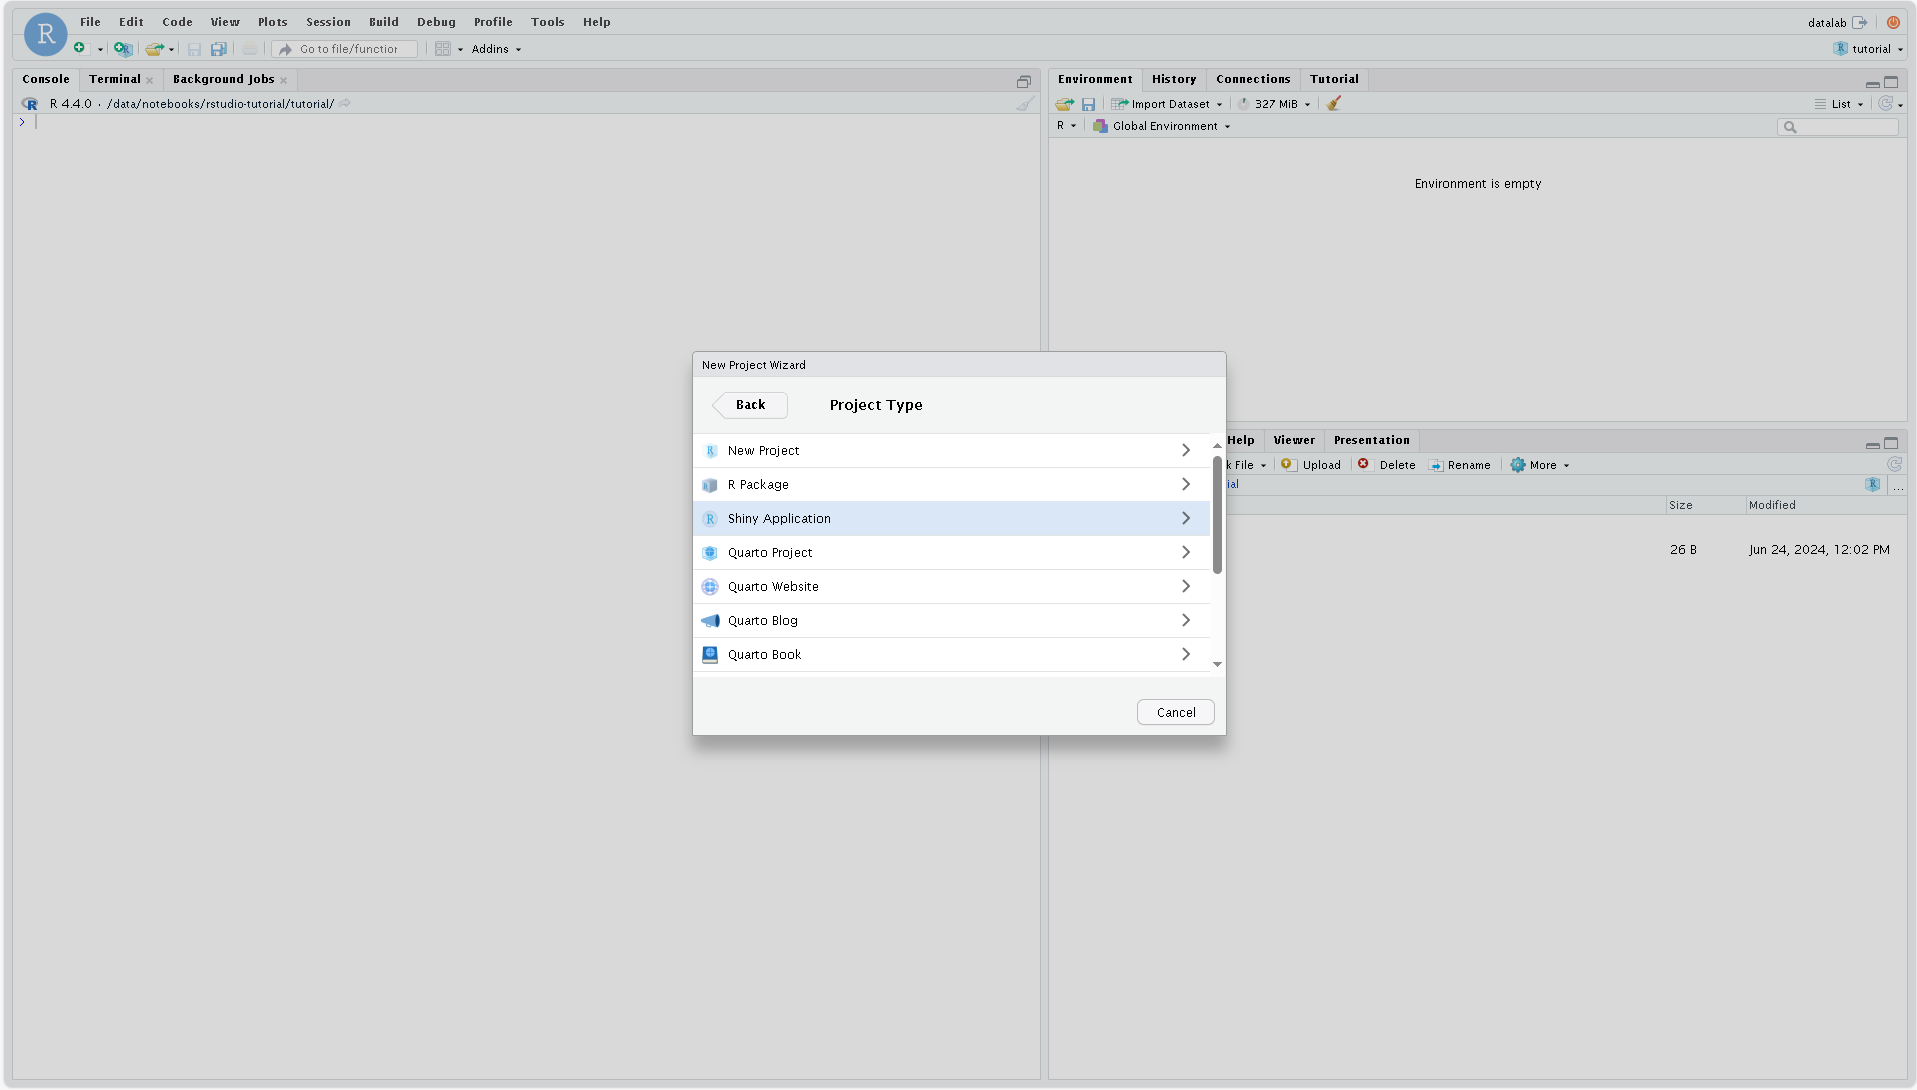The height and width of the screenshot is (1090, 1917).
Task: Click the refresh file listing icon
Action: (x=1893, y=464)
